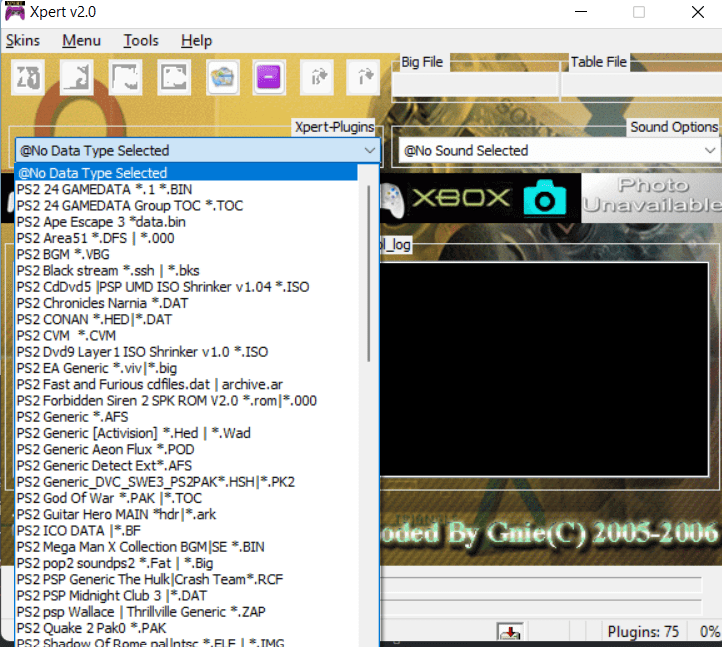
Task: Select 'PS2 Guitar Hero MAIN *hdr|*.ark'
Action: click(186, 514)
